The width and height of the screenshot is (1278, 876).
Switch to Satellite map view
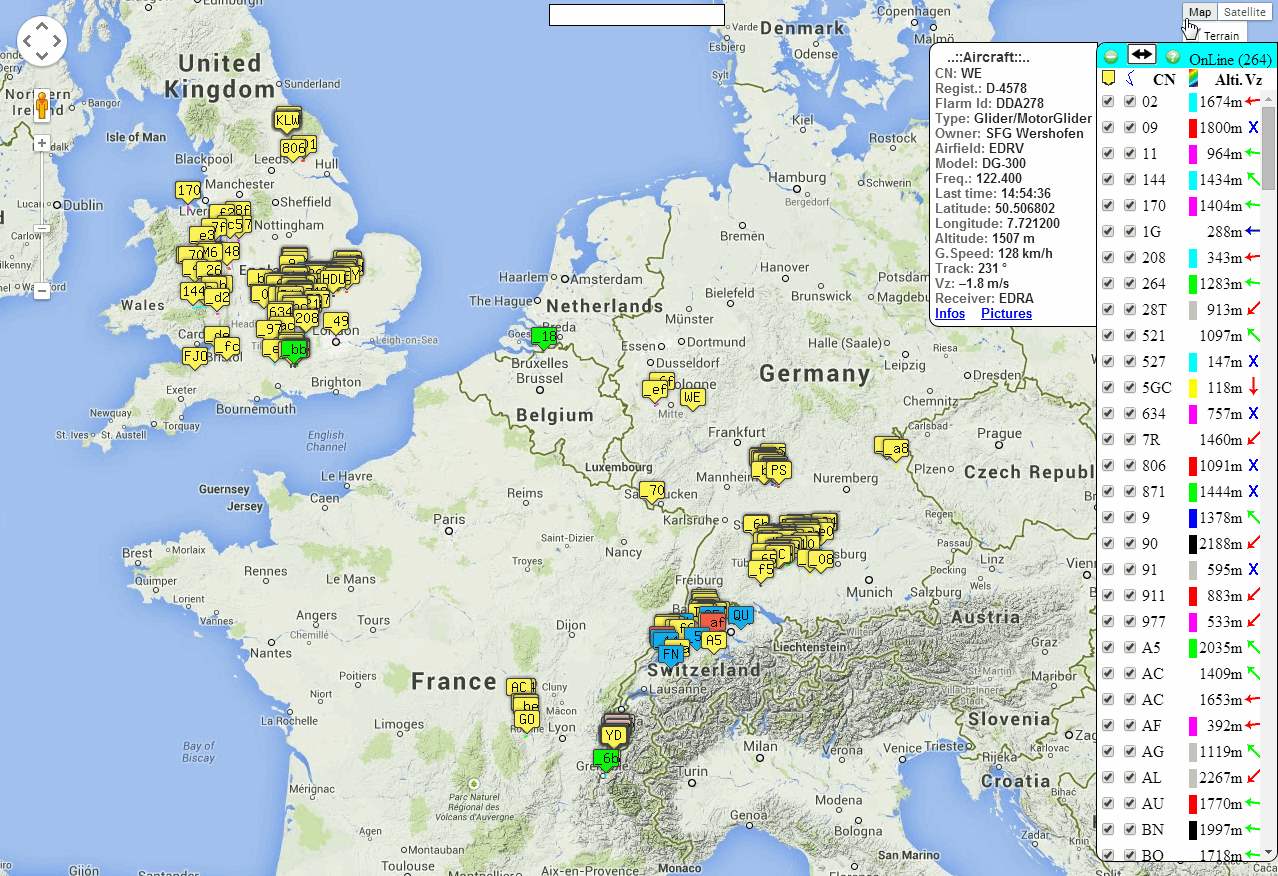click(1245, 12)
